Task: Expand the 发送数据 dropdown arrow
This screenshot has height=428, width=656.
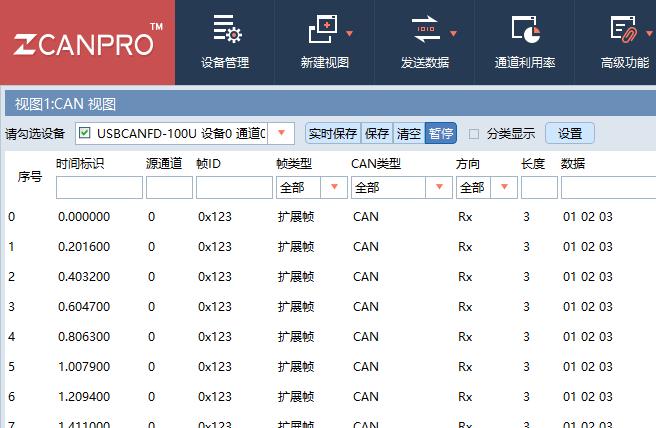Action: [453, 33]
